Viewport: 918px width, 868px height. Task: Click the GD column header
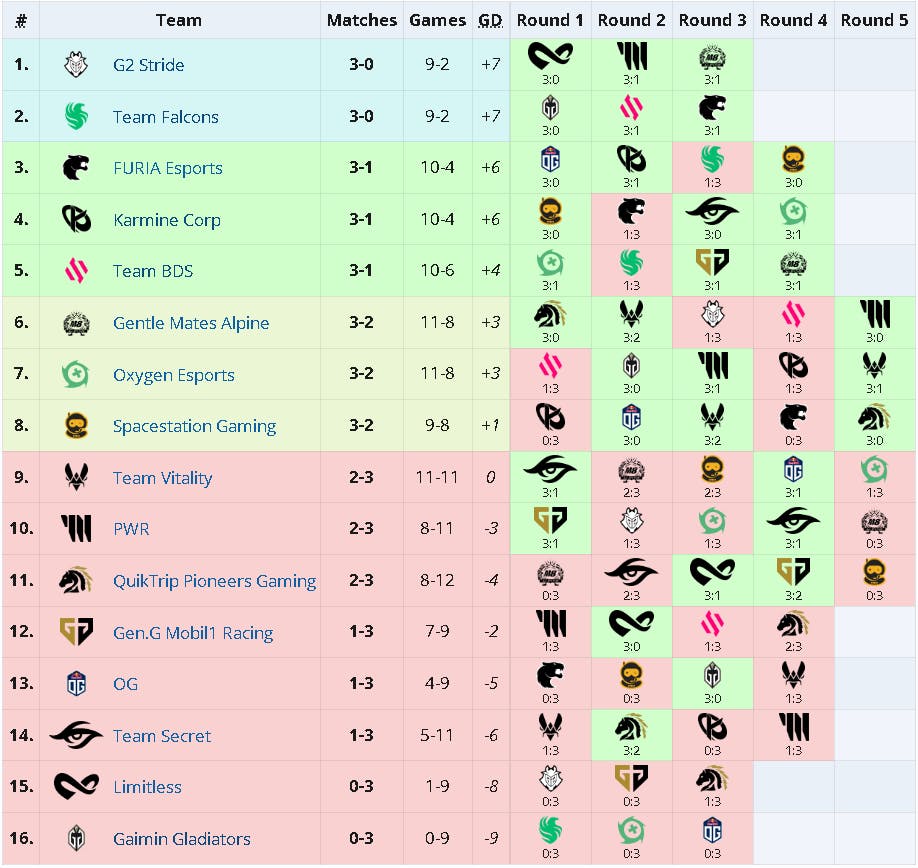coord(490,20)
